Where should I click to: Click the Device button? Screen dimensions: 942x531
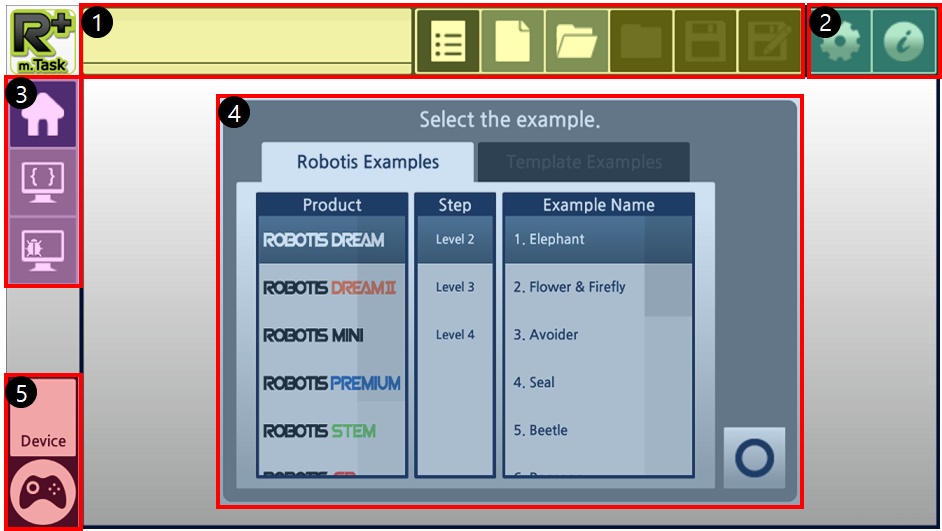click(43, 417)
